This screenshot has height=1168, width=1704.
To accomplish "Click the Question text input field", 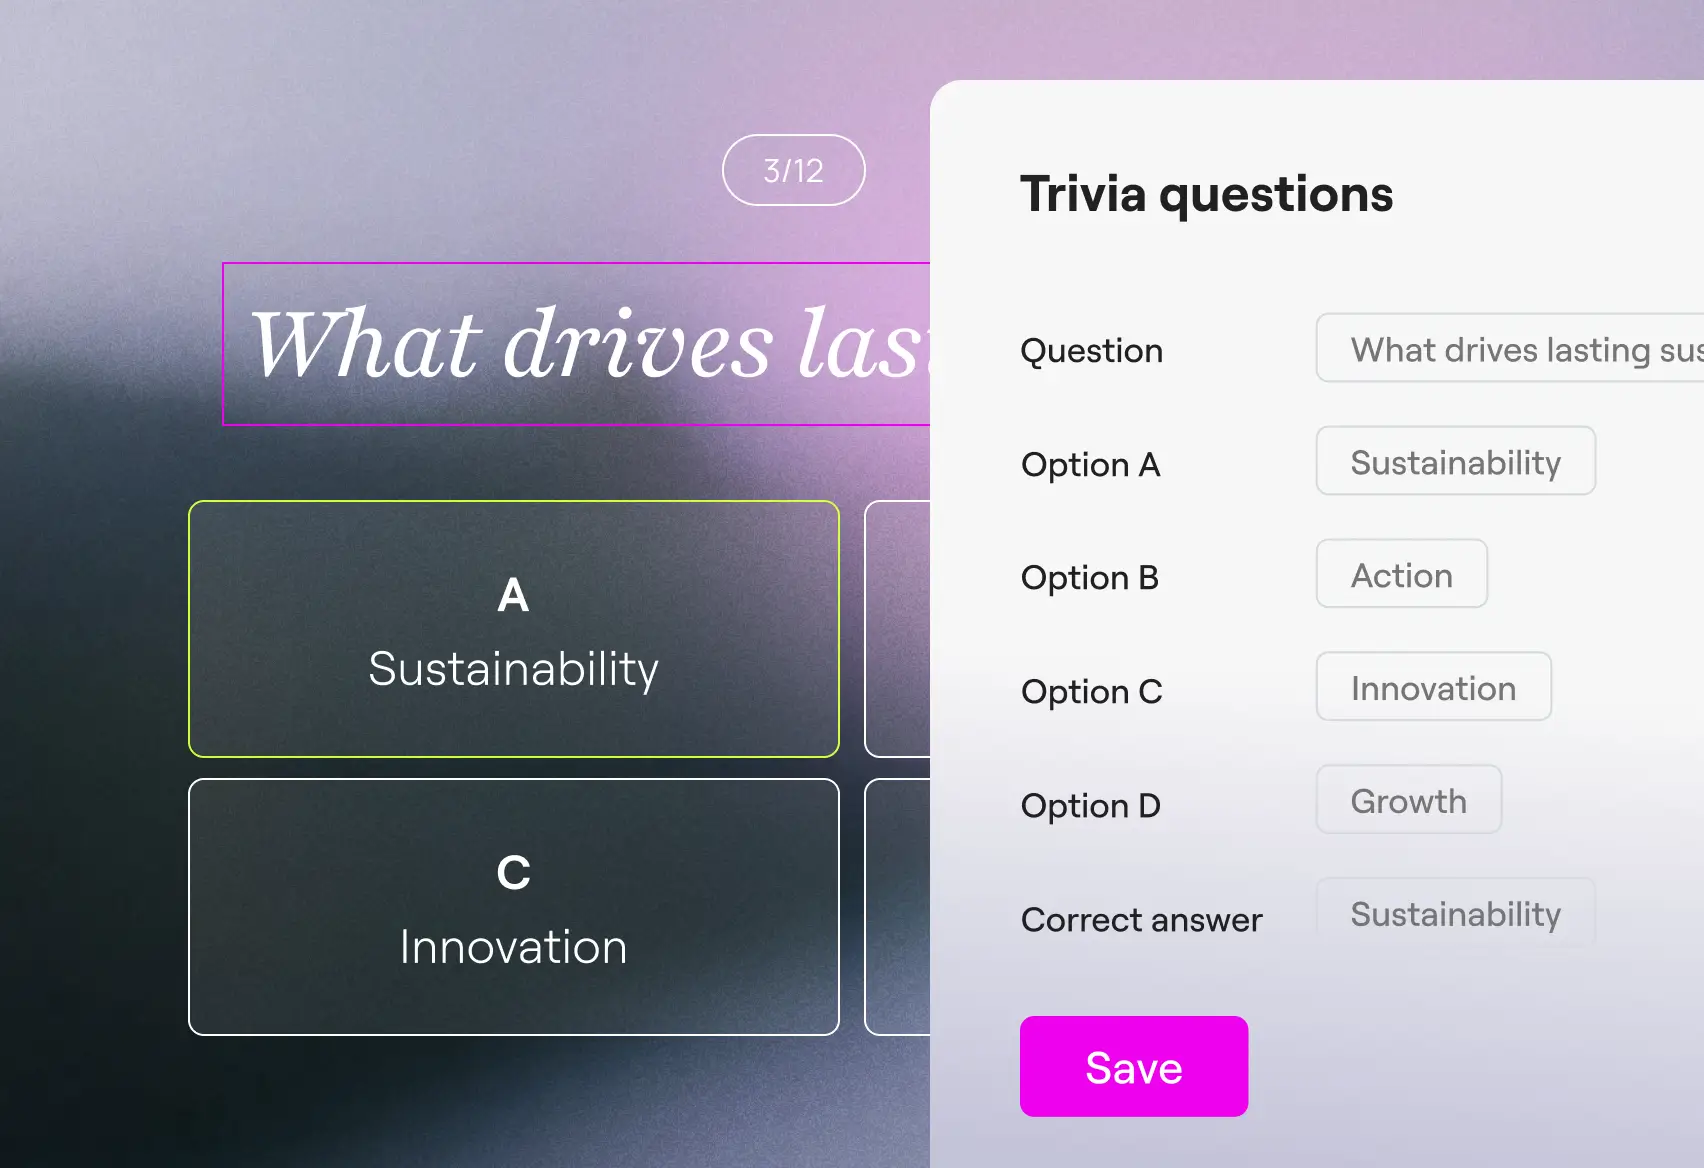I will point(1510,348).
